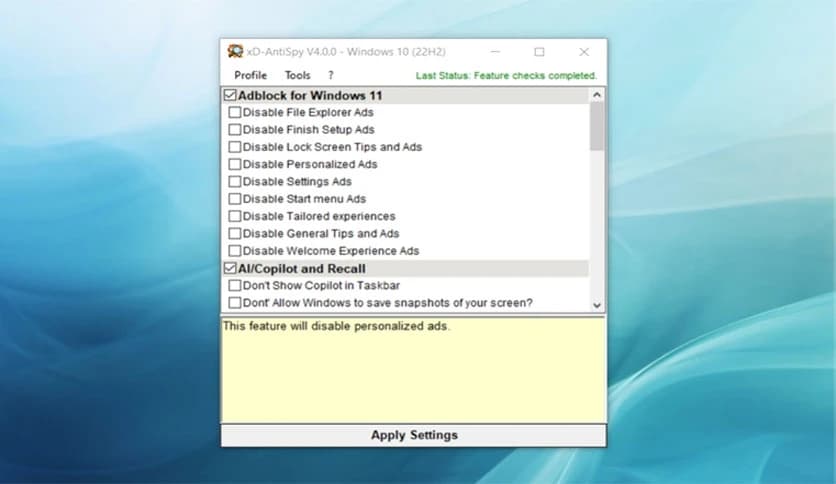The height and width of the screenshot is (484, 836).
Task: Check Disable General Tips and Ads box
Action: point(235,233)
